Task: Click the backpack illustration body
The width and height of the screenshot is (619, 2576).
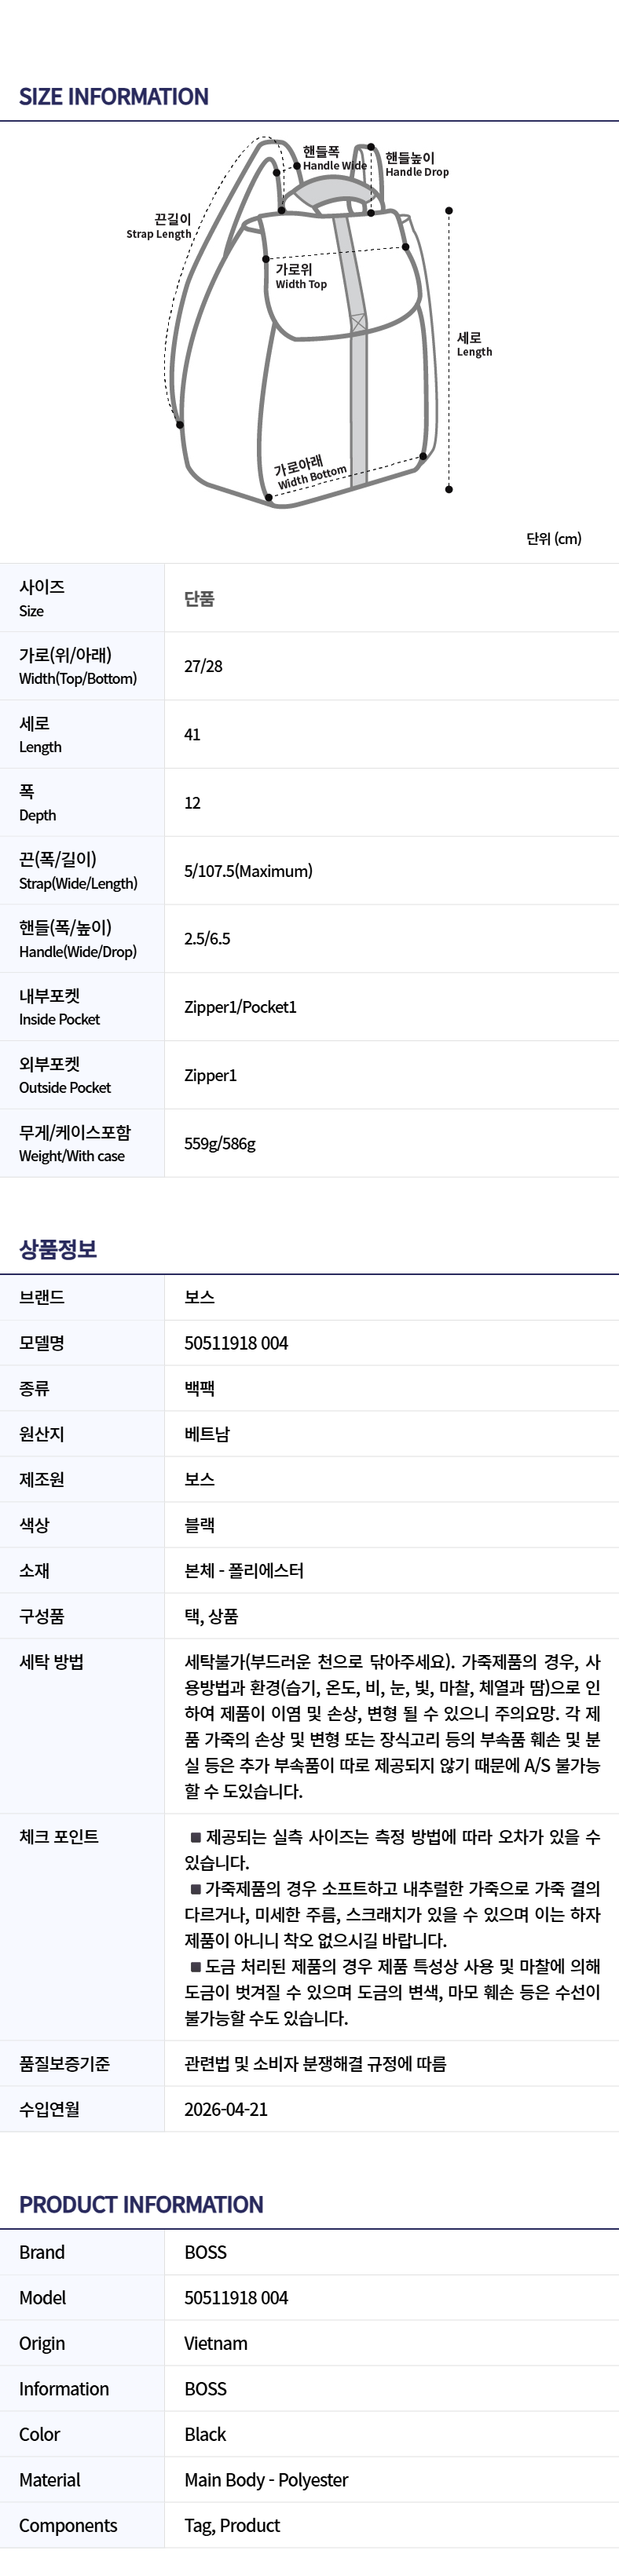Action: [310, 400]
